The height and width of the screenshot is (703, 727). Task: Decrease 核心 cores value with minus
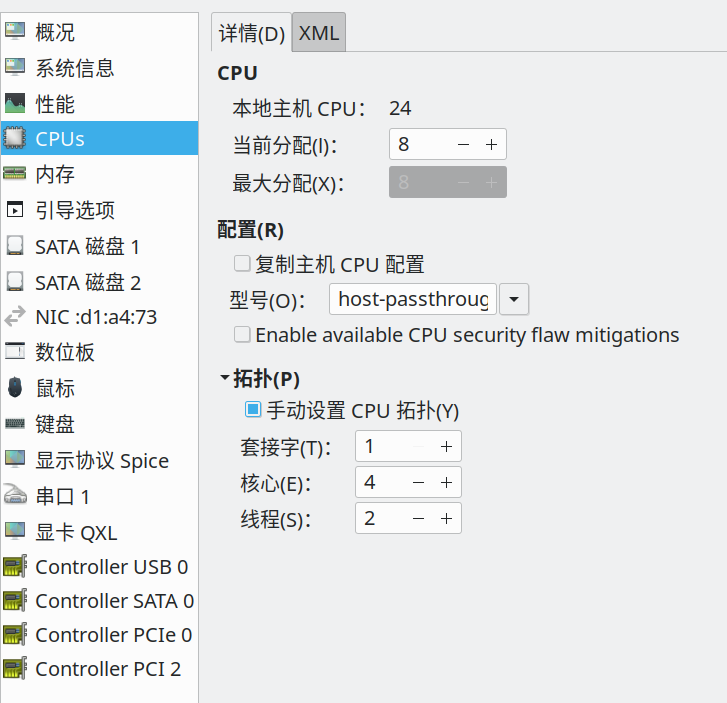click(419, 483)
